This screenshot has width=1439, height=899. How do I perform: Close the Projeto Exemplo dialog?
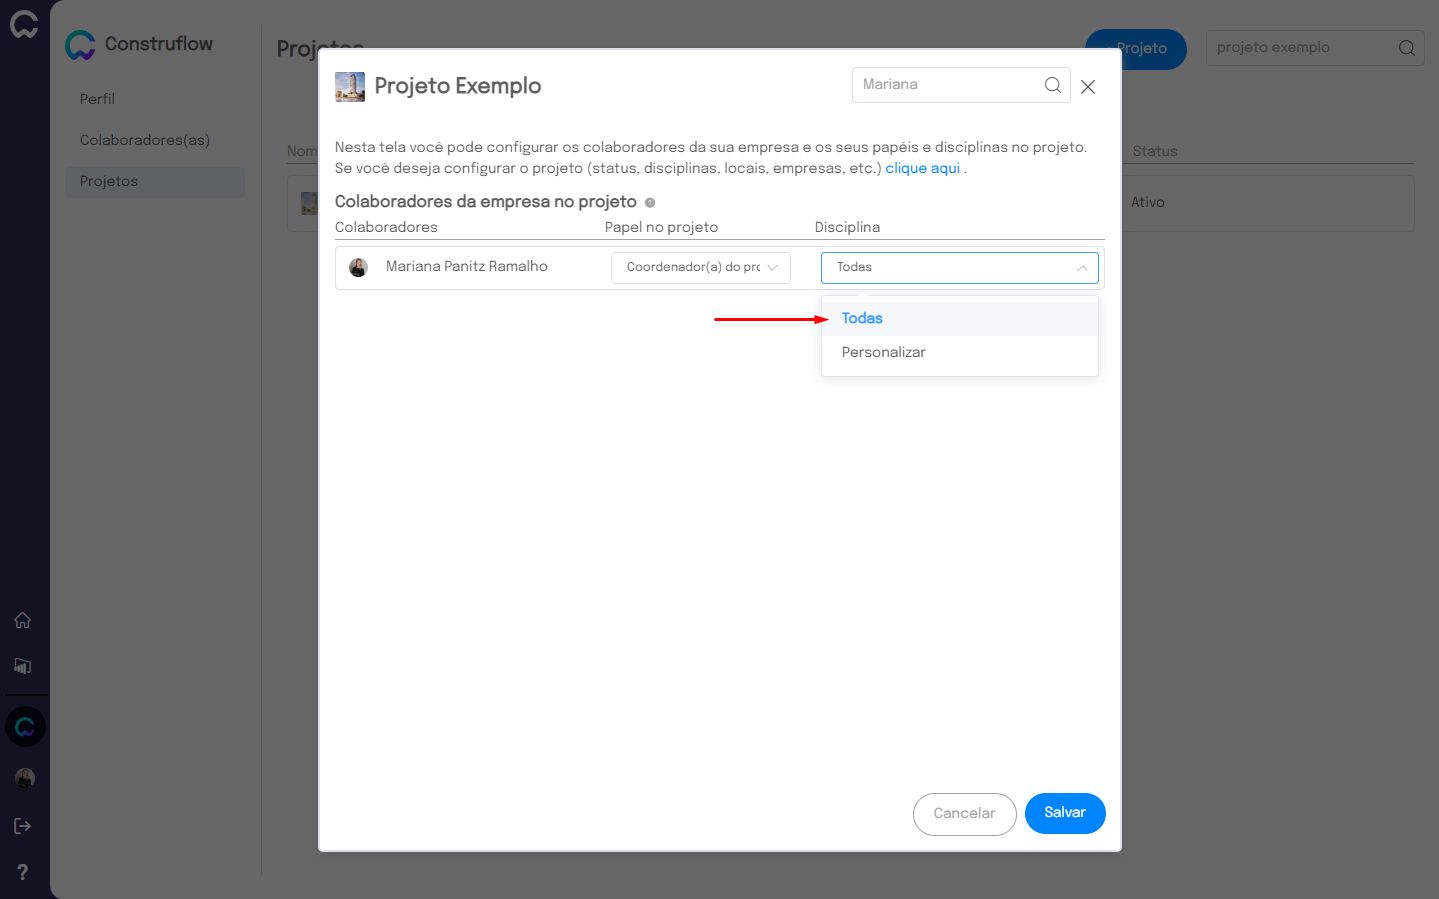click(1088, 87)
